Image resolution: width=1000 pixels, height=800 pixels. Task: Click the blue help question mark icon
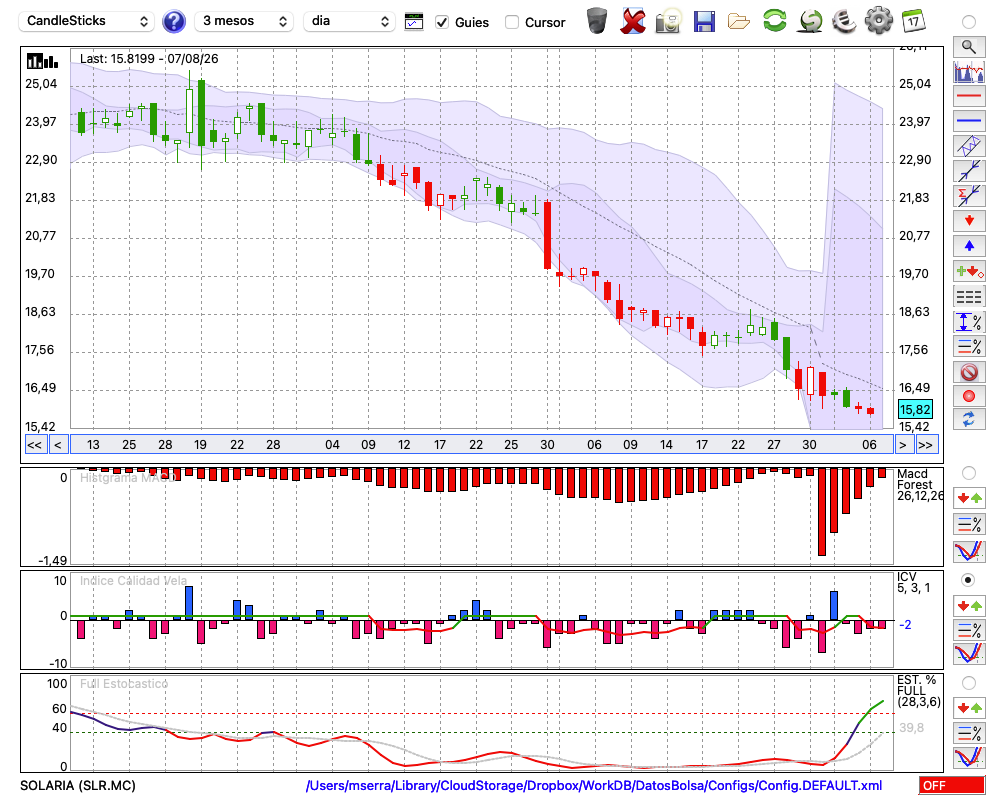click(174, 21)
